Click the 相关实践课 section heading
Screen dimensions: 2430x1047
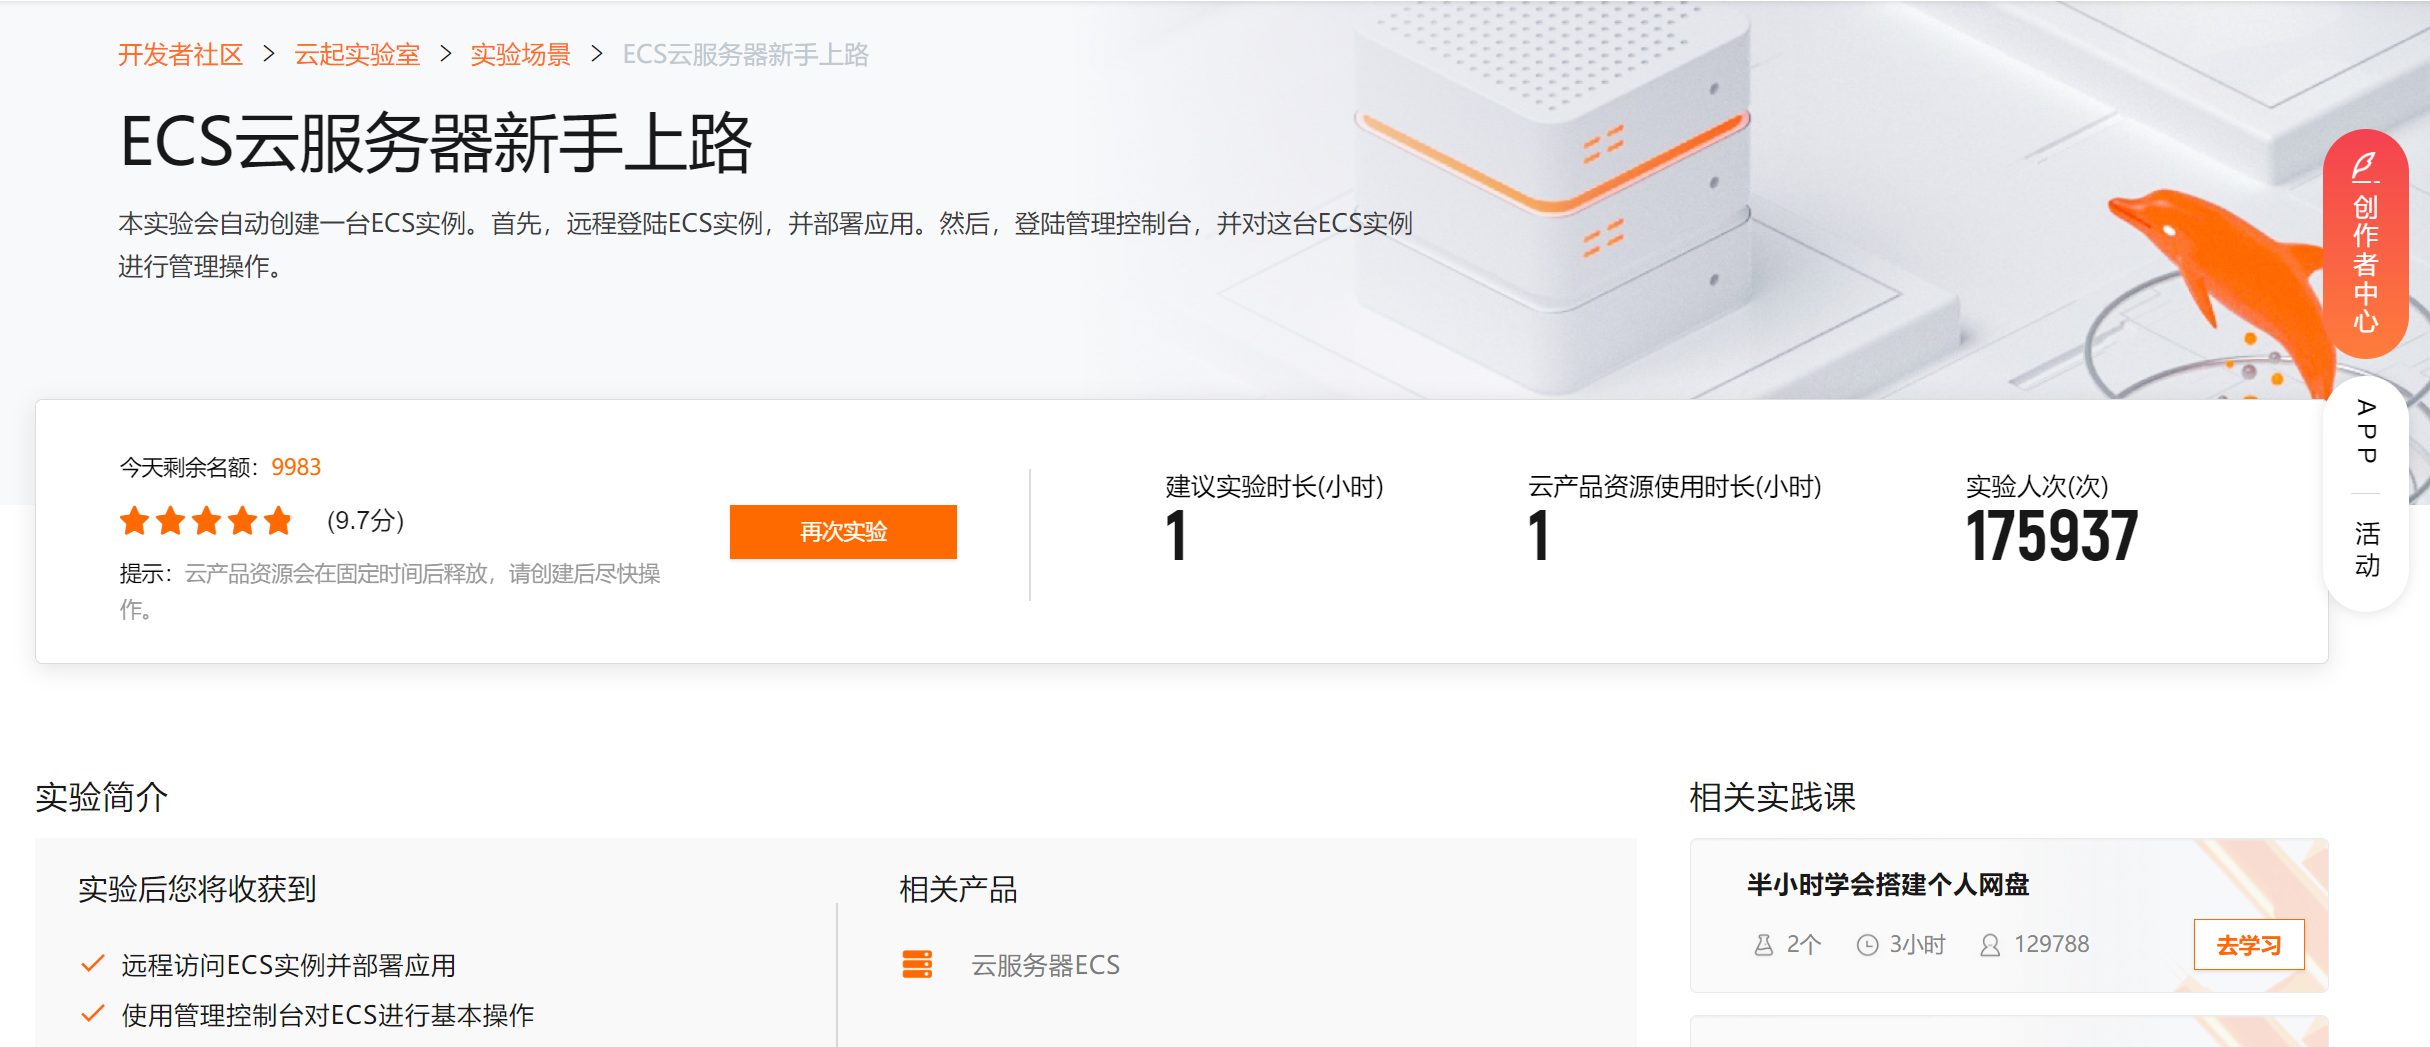pyautogui.click(x=1772, y=797)
